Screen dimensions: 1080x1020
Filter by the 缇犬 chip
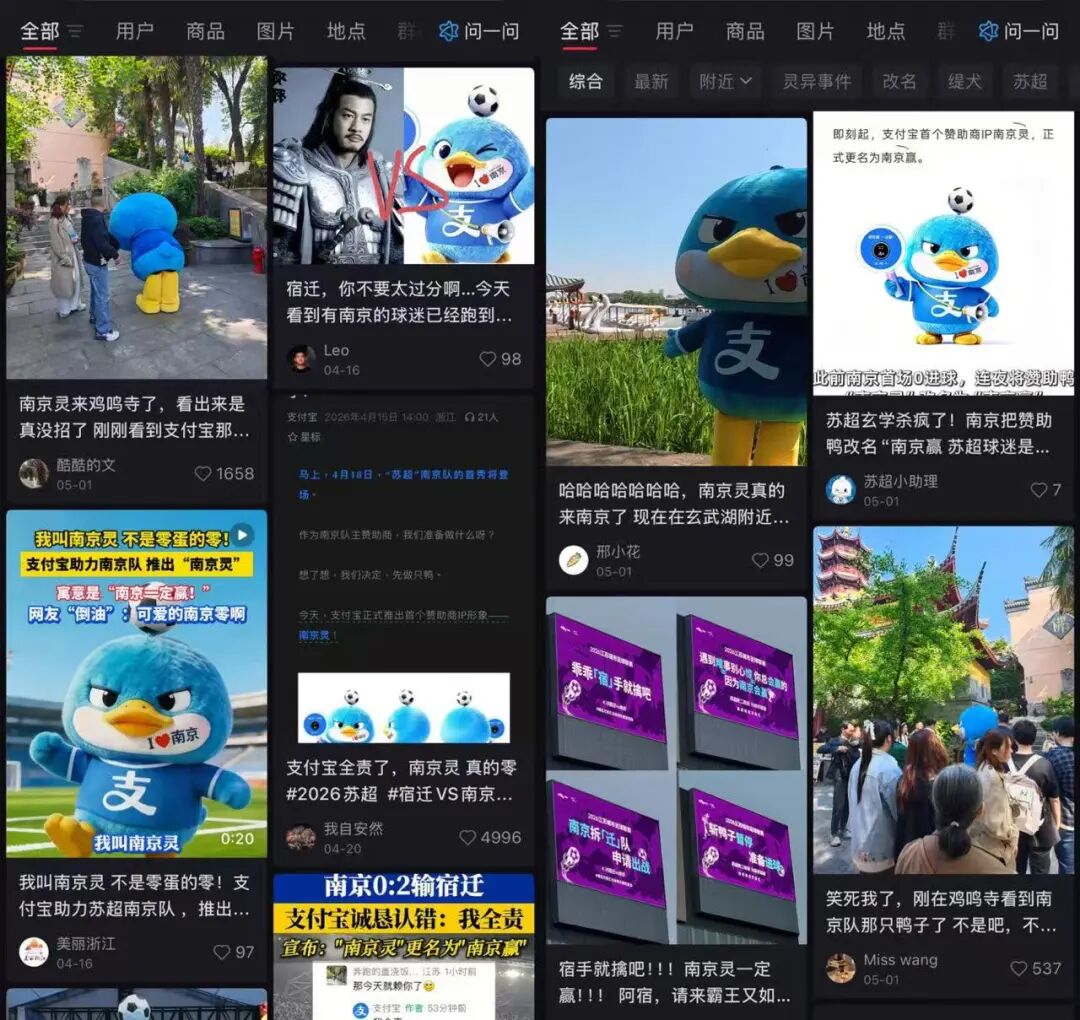(x=964, y=81)
